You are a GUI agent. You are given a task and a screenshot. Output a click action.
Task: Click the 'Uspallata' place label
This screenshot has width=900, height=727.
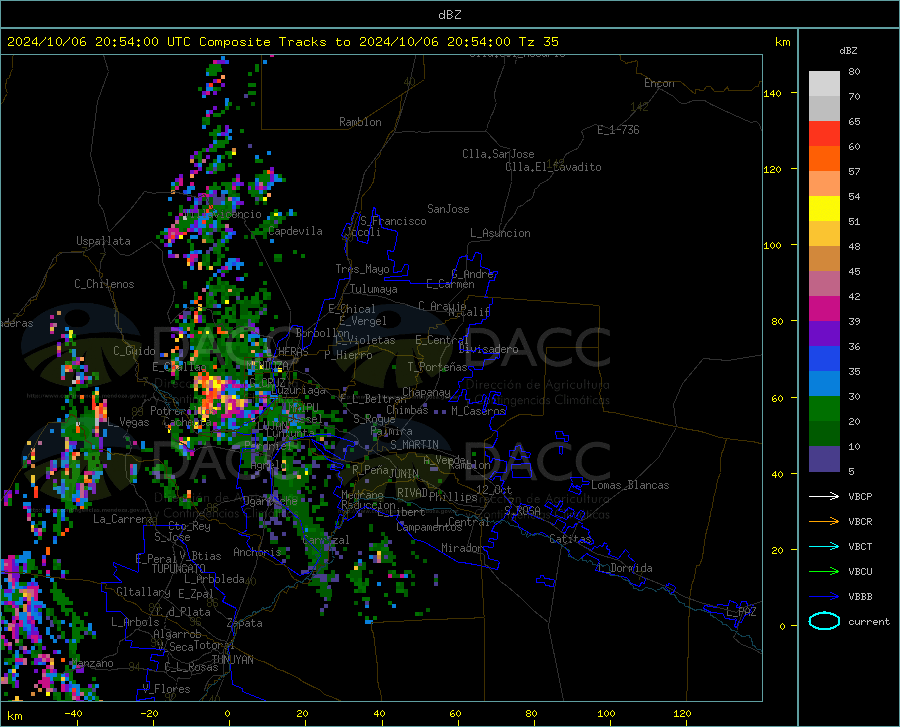[x=103, y=241]
